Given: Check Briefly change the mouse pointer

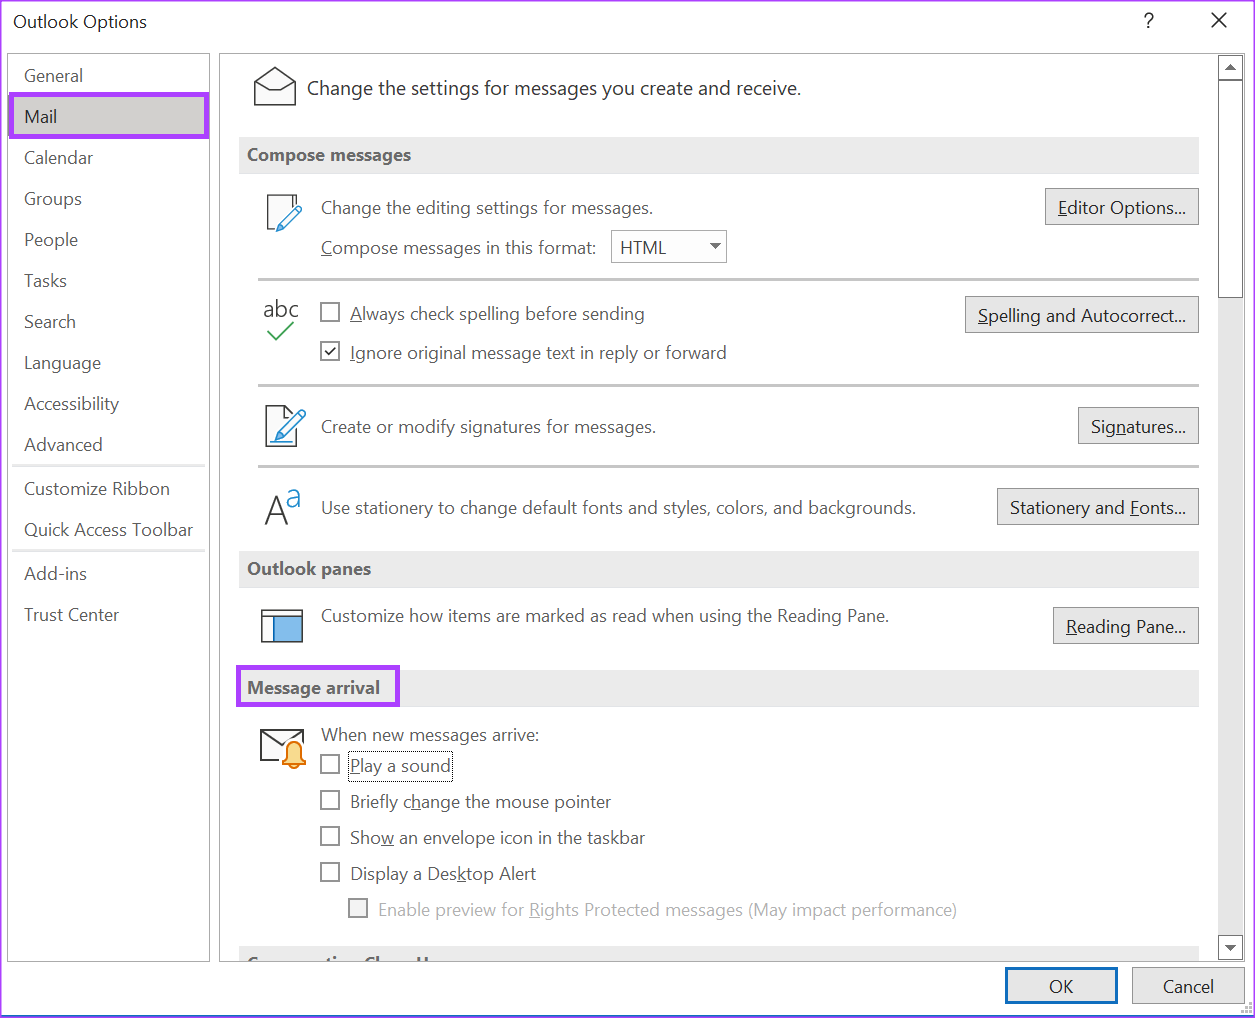Looking at the screenshot, I should [x=330, y=801].
